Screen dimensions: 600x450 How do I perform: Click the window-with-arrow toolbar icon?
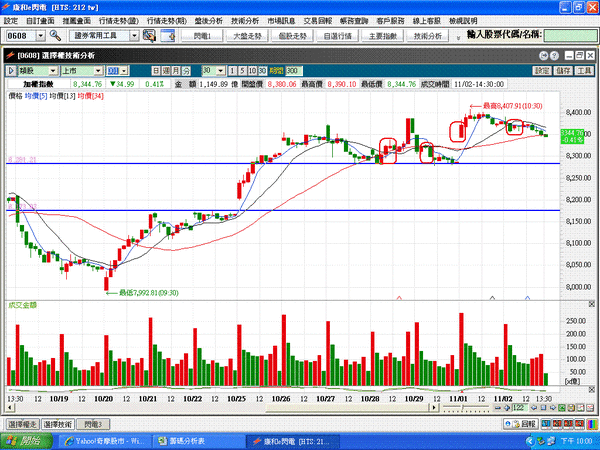pos(168,36)
